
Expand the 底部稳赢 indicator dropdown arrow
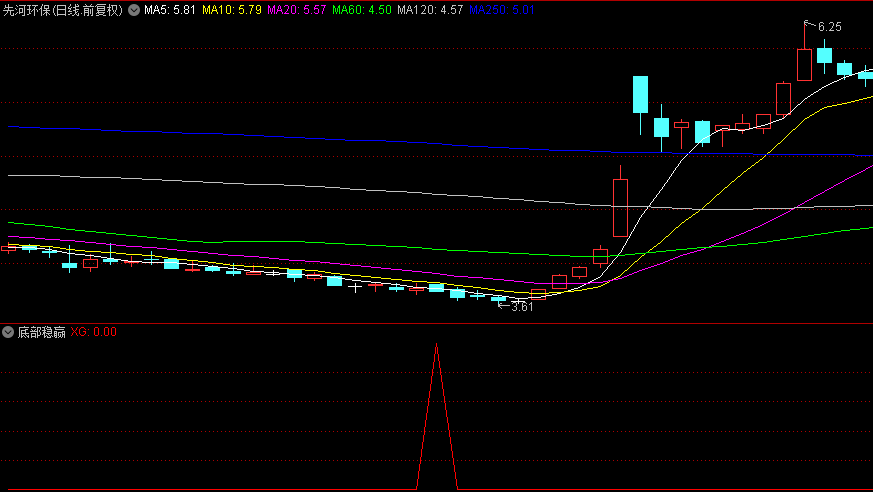pyautogui.click(x=8, y=332)
